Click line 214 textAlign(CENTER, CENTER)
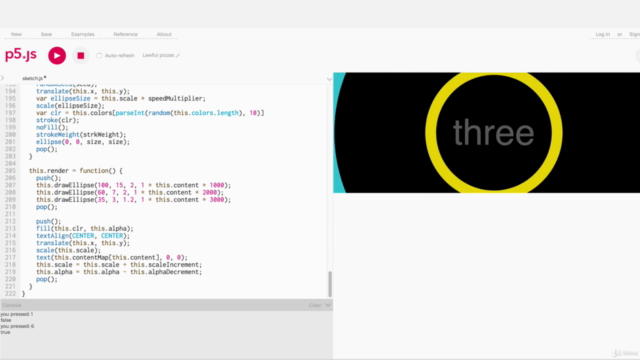 click(x=83, y=236)
